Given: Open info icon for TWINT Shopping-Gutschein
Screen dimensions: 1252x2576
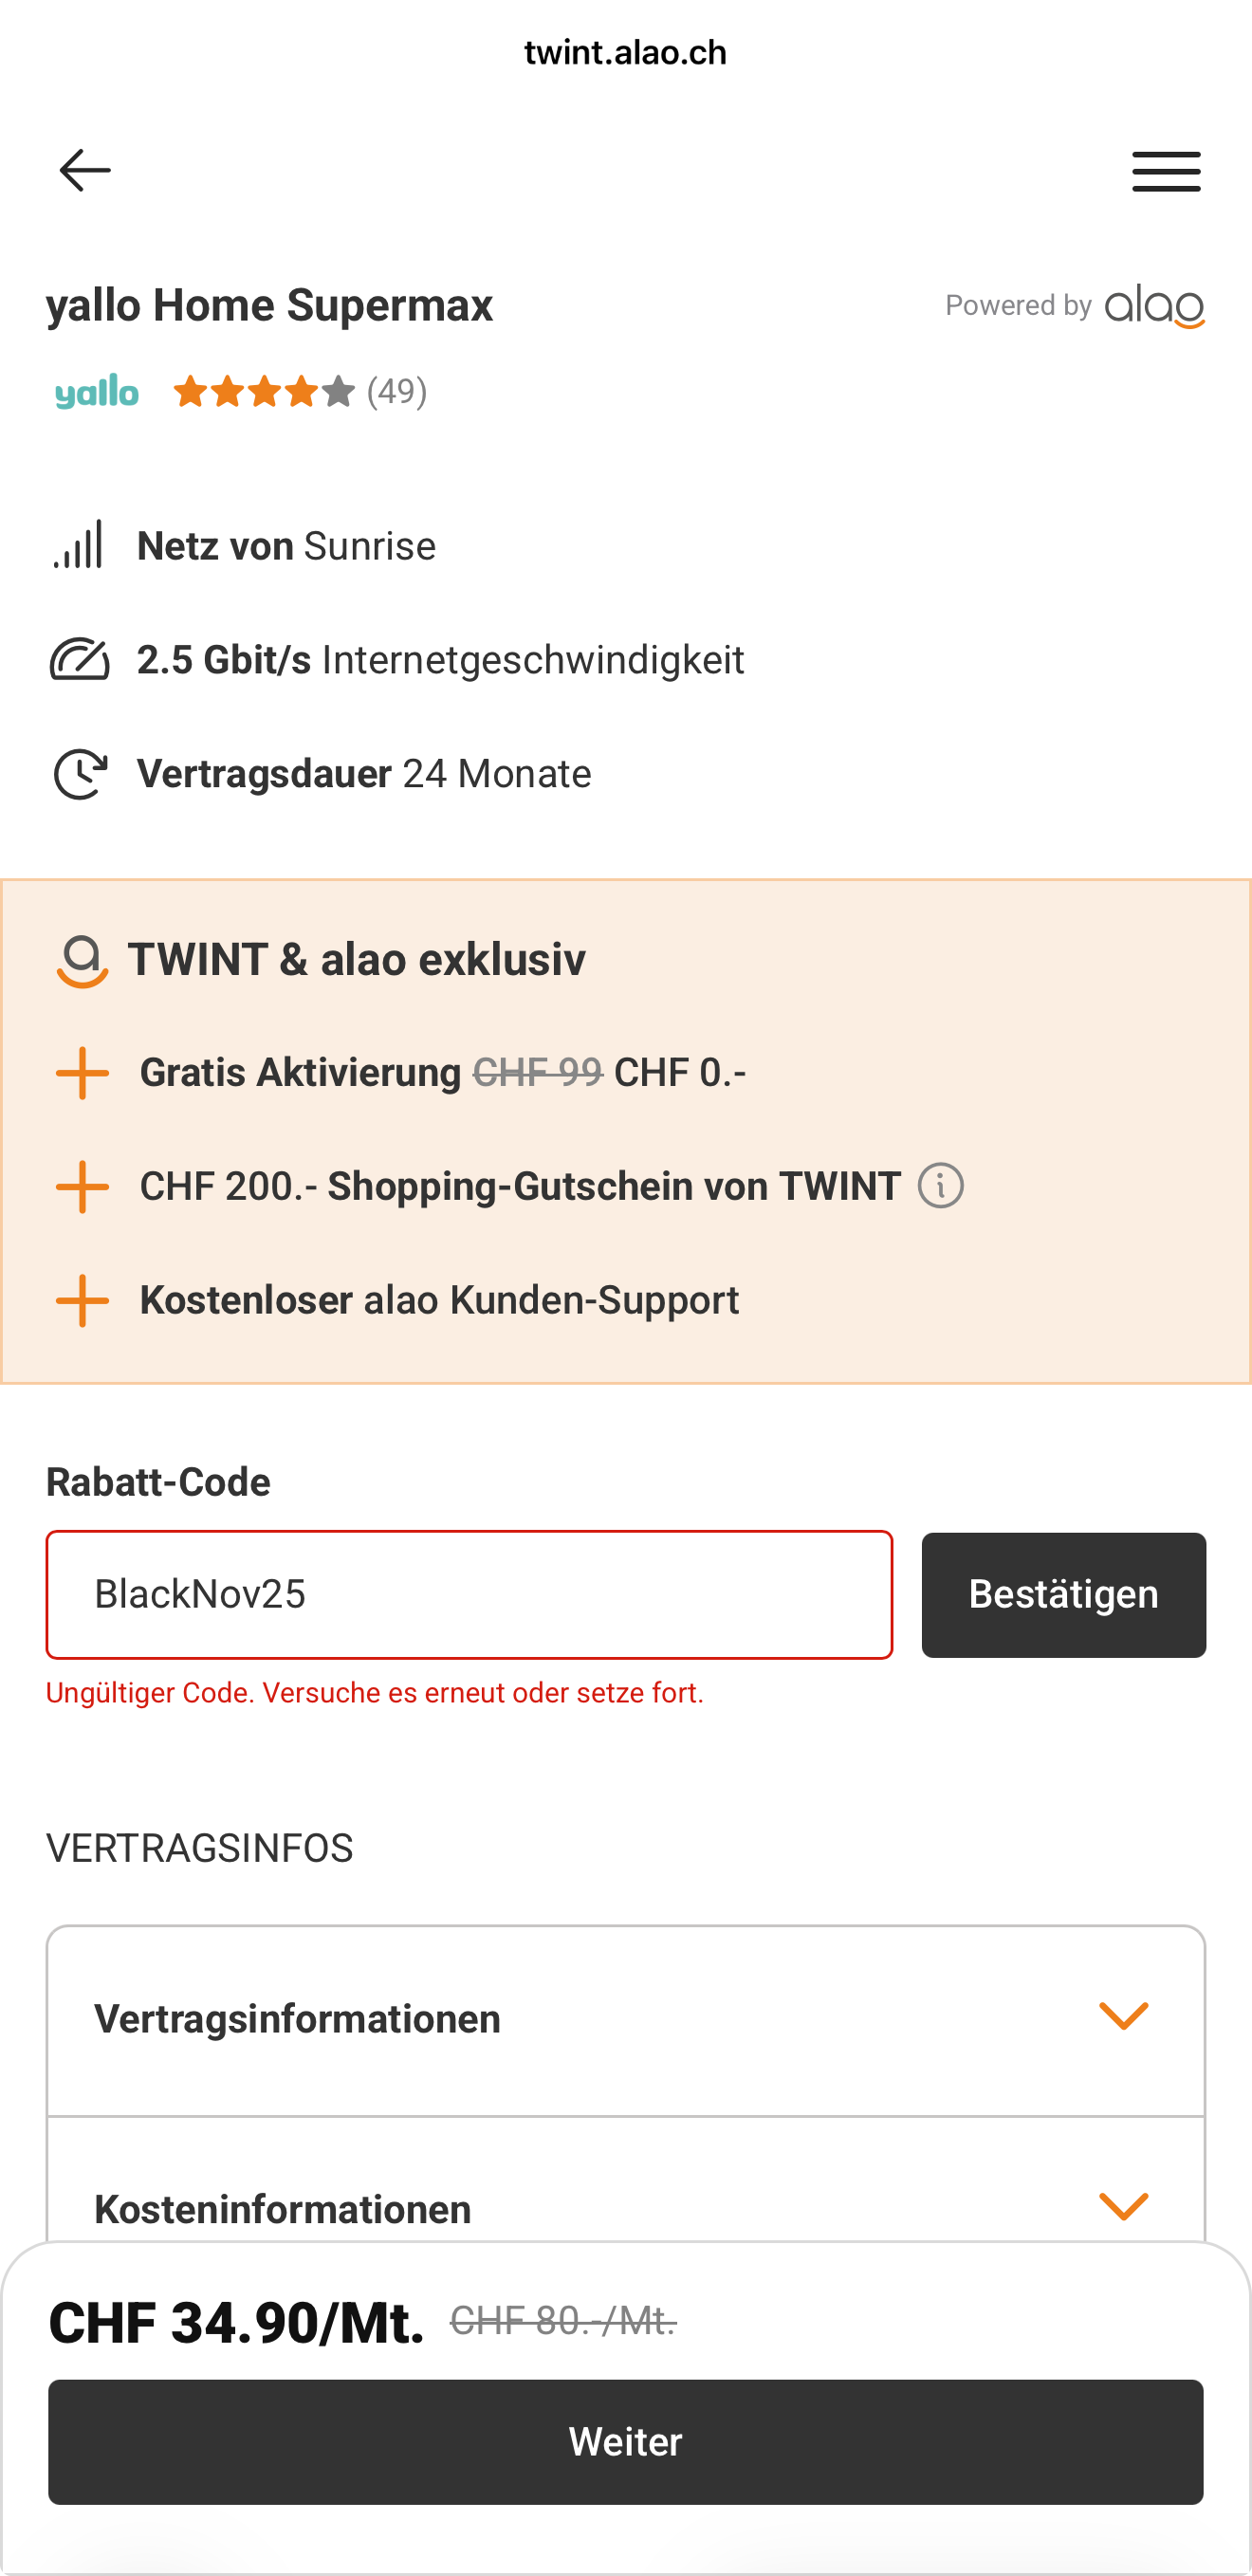Looking at the screenshot, I should click(x=940, y=1187).
